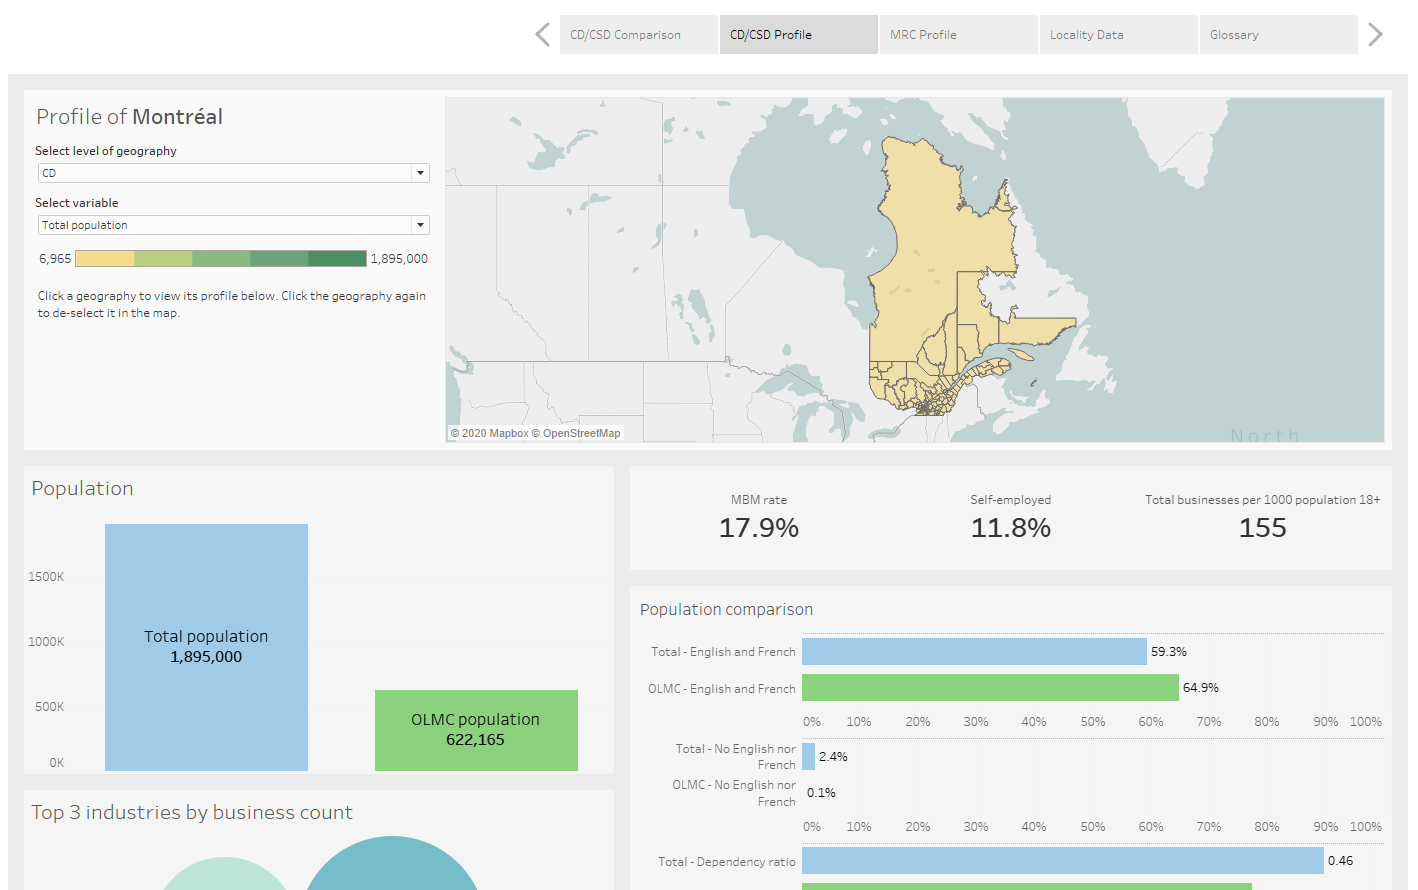Click the 1000K axis label in Population chart
This screenshot has height=890, width=1418.
point(46,642)
